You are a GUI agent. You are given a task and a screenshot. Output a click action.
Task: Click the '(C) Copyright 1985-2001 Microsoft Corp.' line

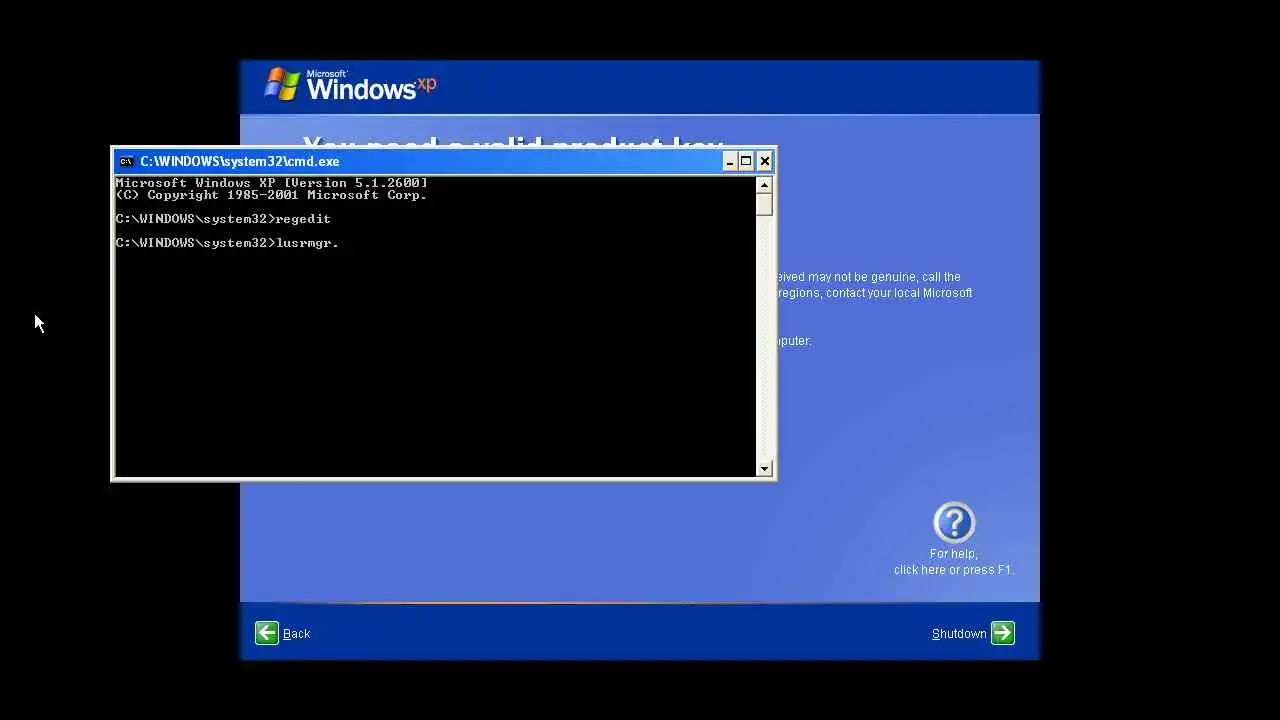coord(272,195)
